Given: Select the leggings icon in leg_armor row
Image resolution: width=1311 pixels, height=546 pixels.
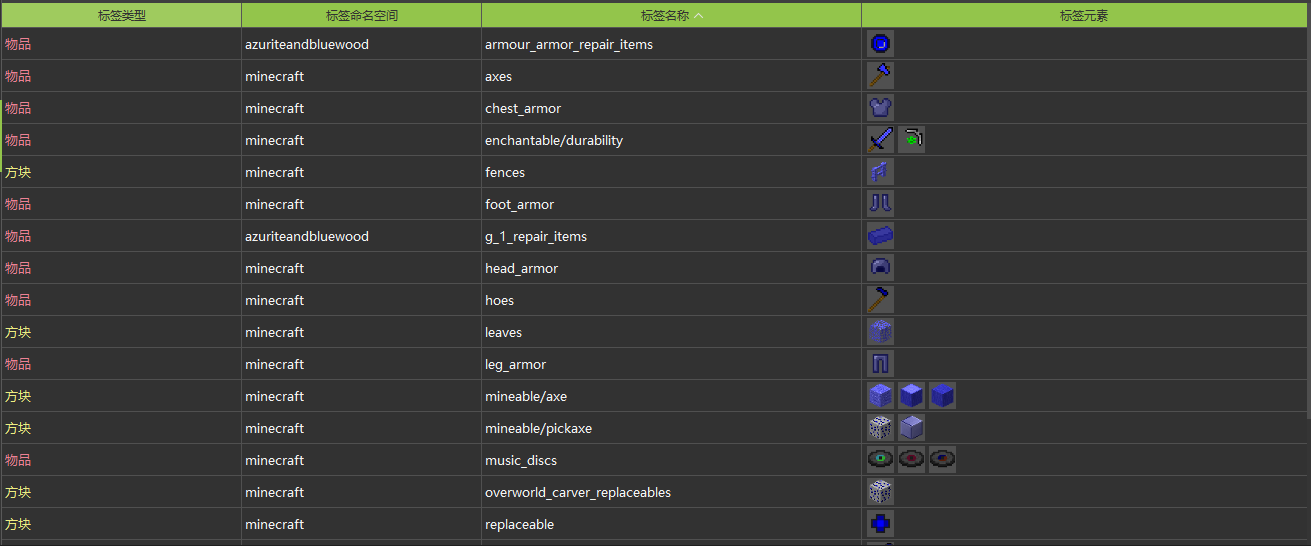Looking at the screenshot, I should coord(880,364).
